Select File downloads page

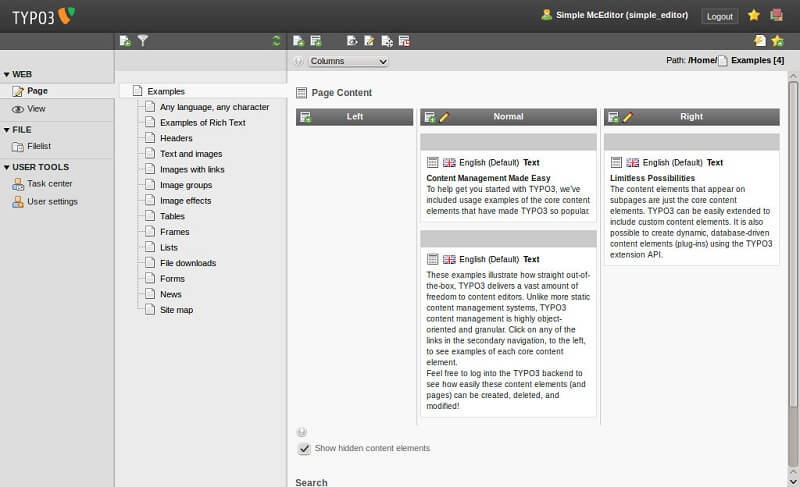pos(188,263)
